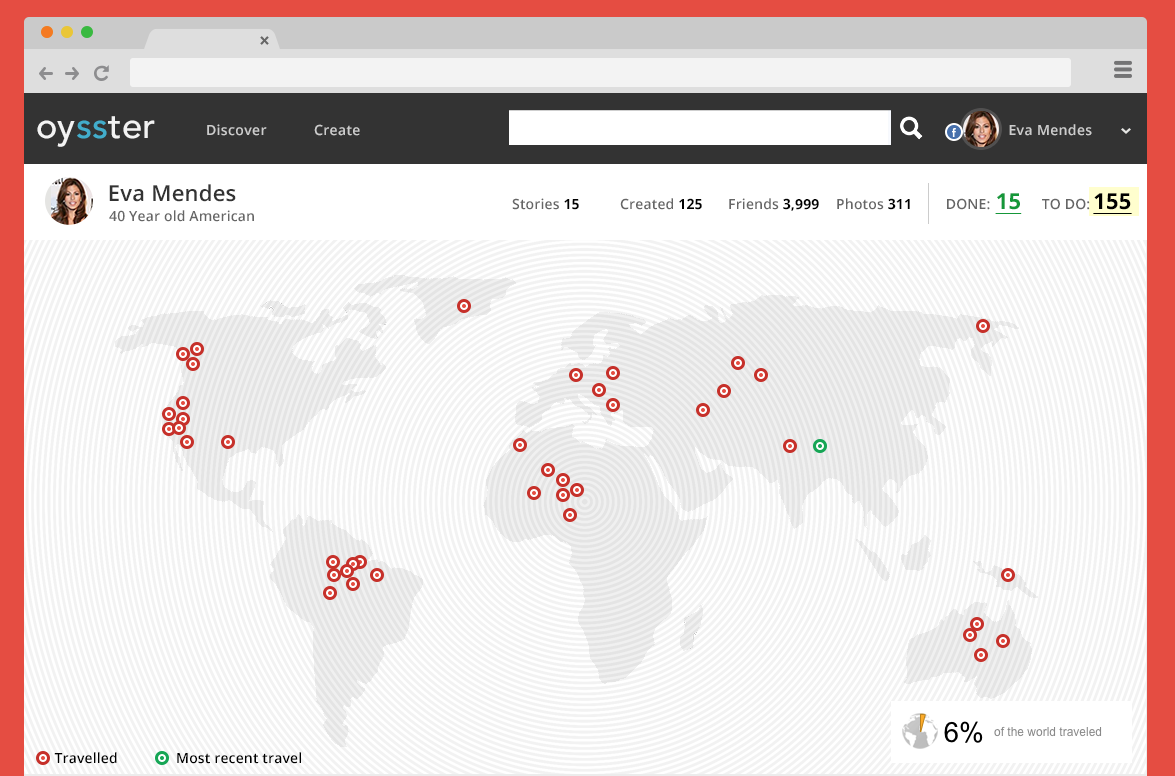Screen dimensions: 1175x776
Task: Click the Greenland travelled map marker
Action: [464, 306]
